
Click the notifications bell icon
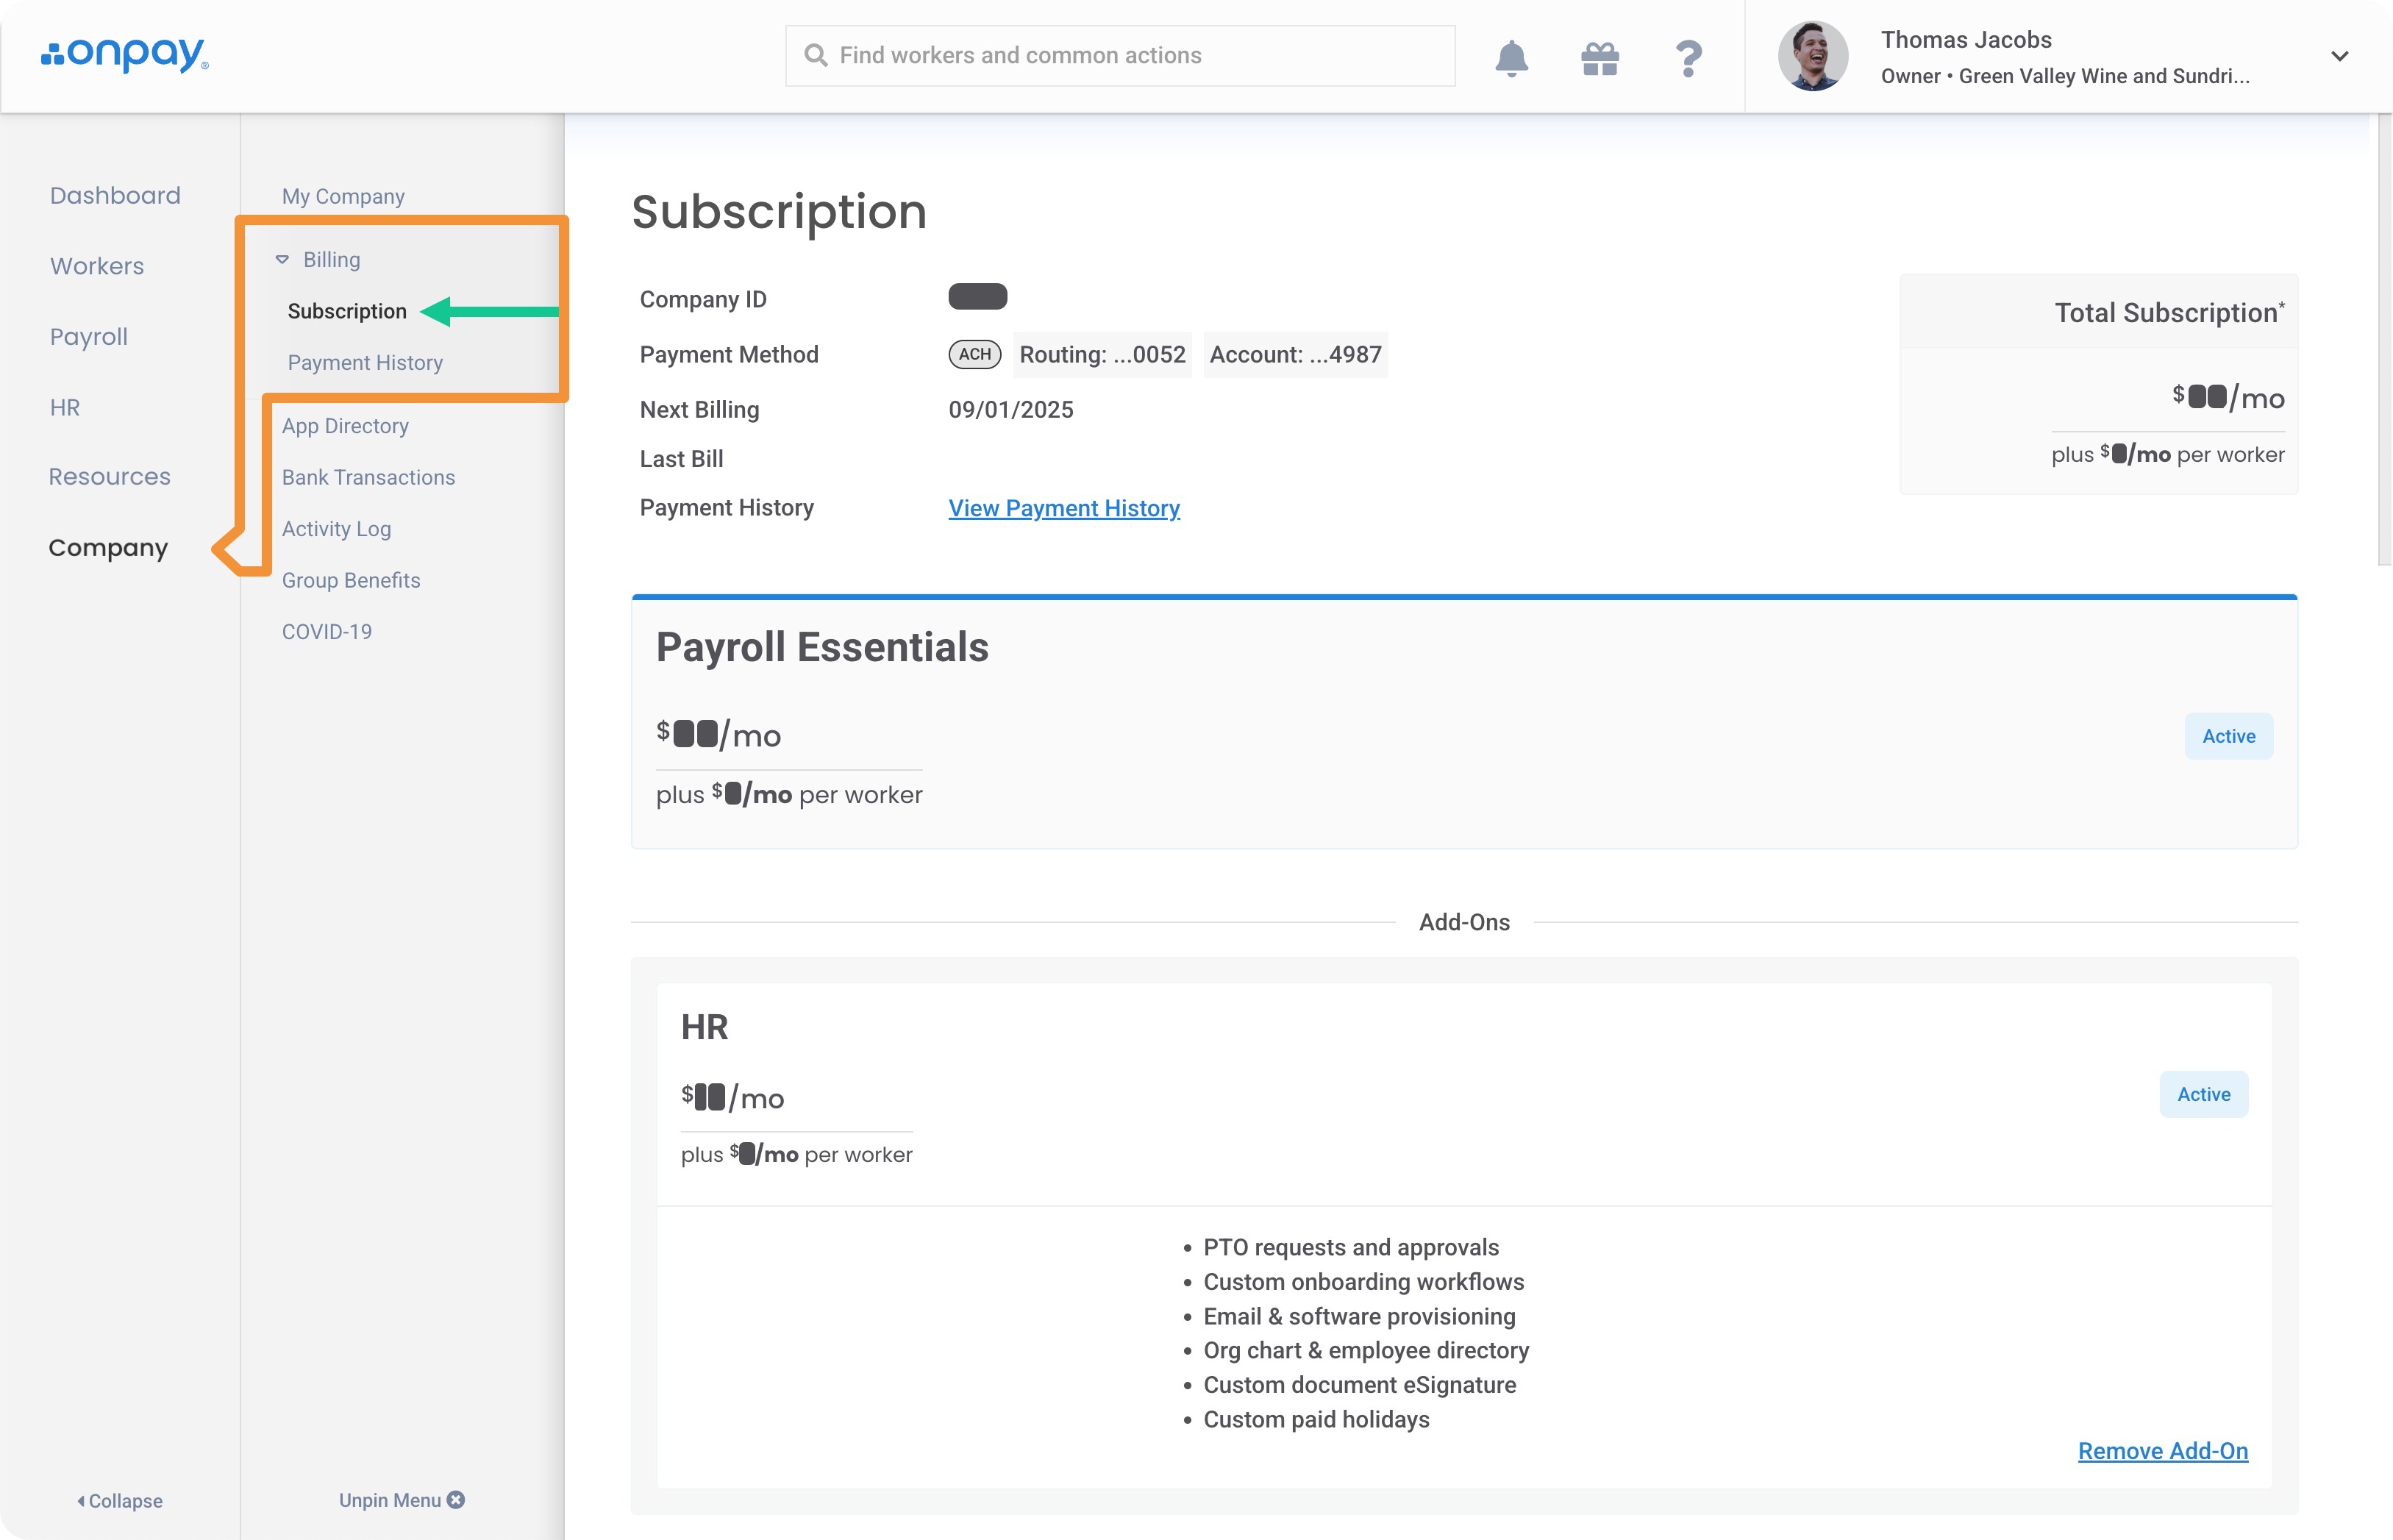pos(1511,57)
